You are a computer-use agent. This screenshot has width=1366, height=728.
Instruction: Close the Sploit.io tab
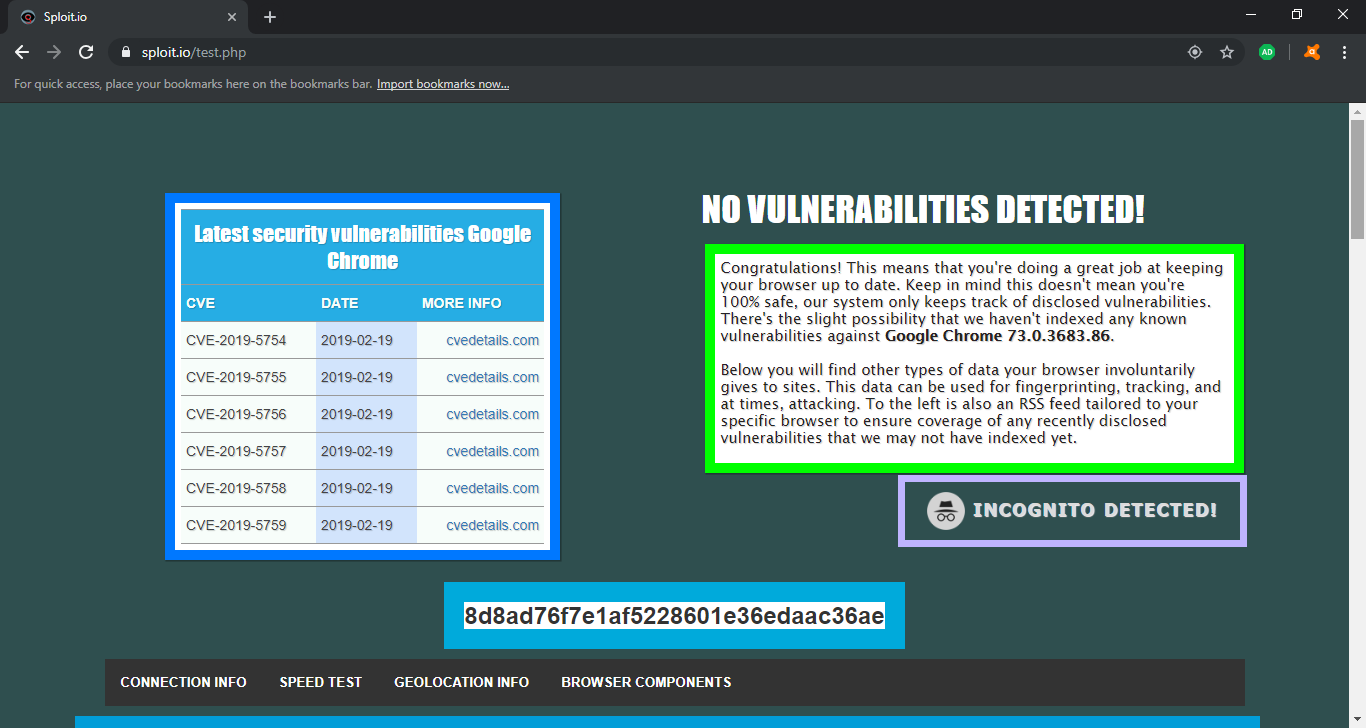(232, 17)
